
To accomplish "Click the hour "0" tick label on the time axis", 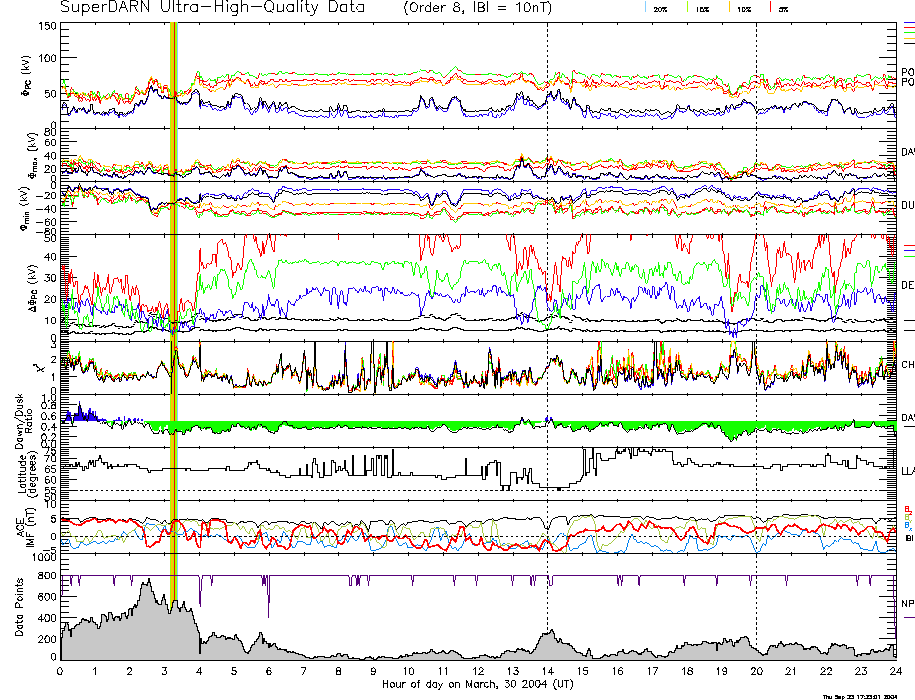I will 60,671.
